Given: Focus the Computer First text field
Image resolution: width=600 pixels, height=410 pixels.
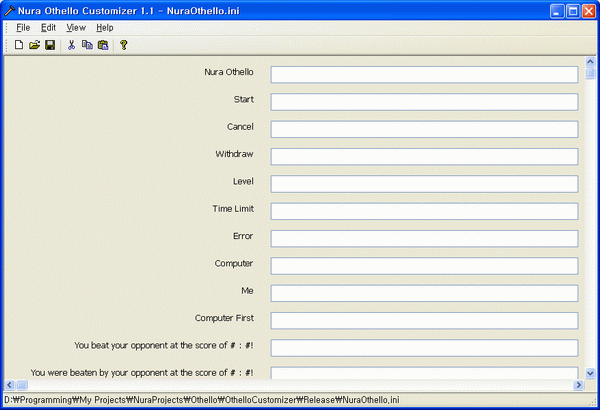Looking at the screenshot, I should (424, 320).
